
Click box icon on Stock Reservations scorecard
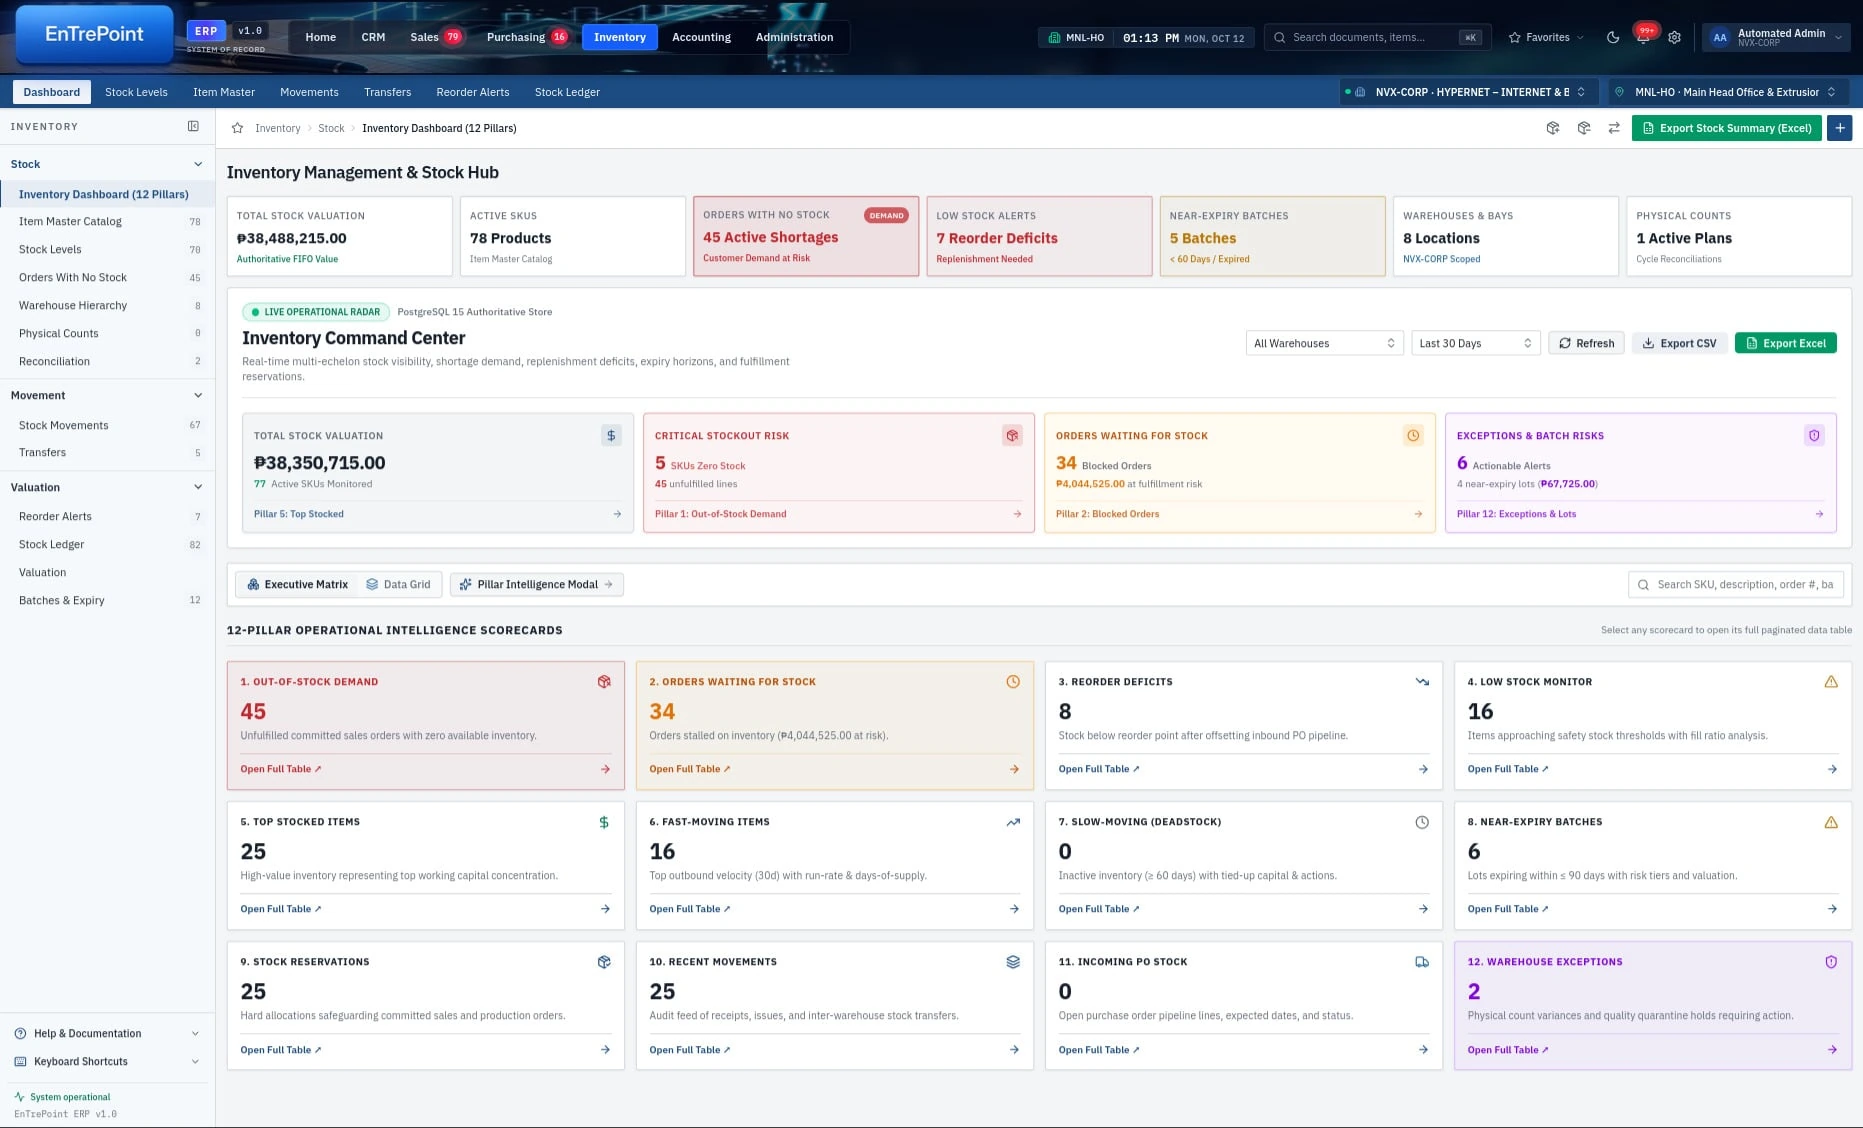[604, 962]
